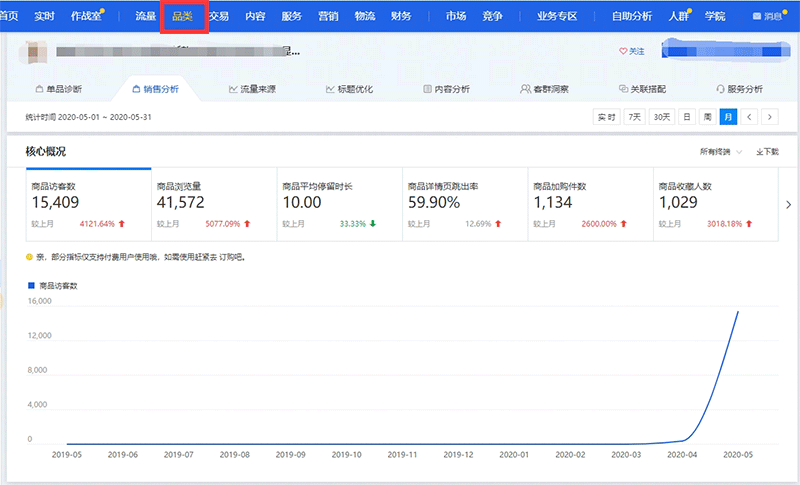
Task: Select the 7天 time range option
Action: click(634, 117)
